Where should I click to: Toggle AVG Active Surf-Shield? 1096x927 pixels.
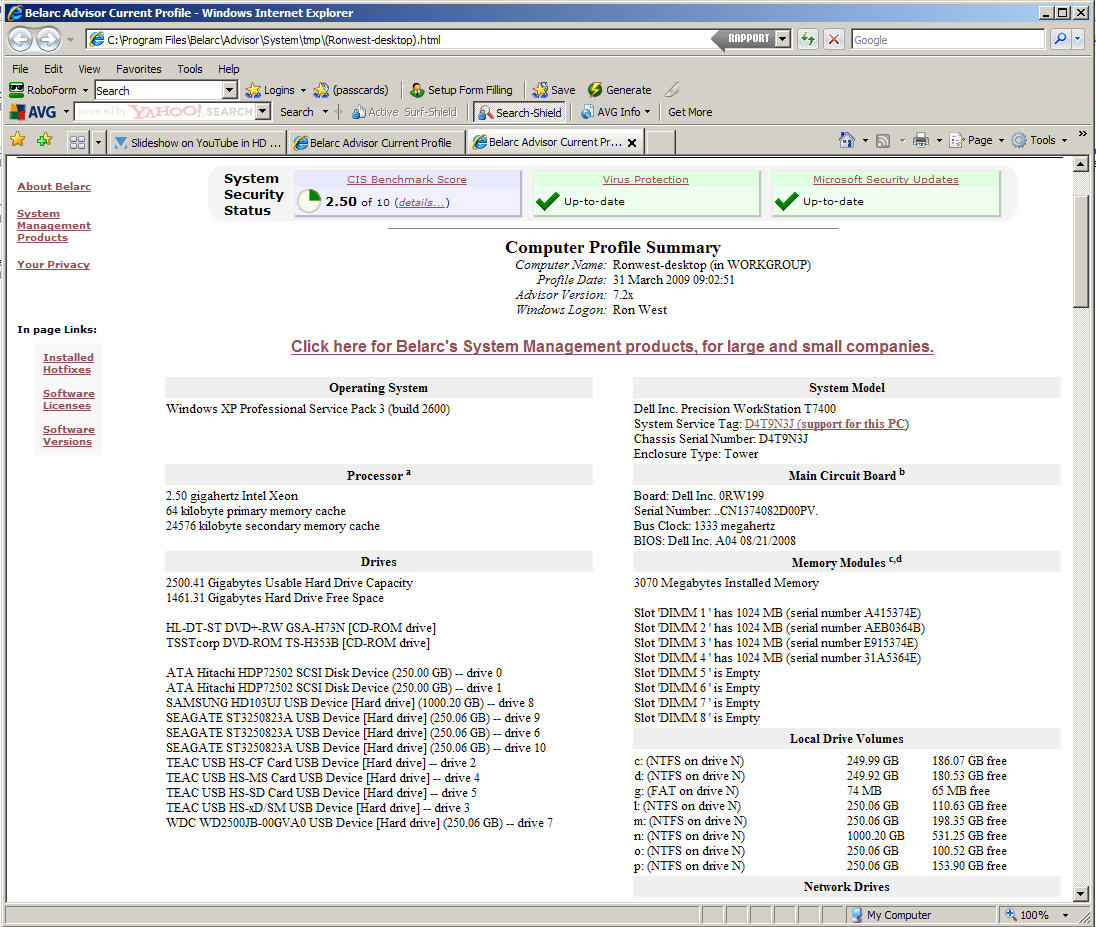403,112
